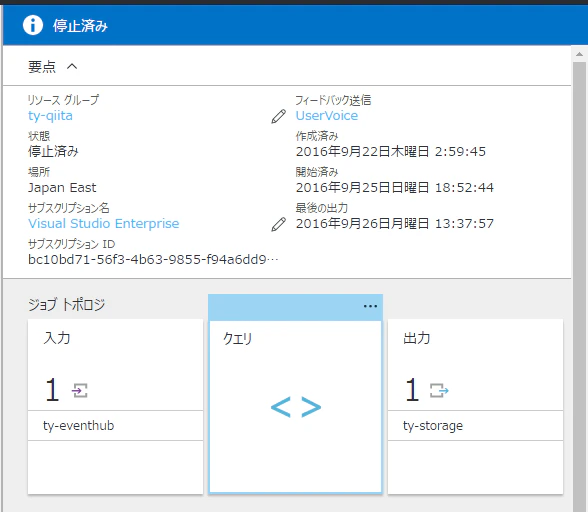Click the 停止済み value under 状態
The width and height of the screenshot is (588, 512).
click(x=53, y=152)
